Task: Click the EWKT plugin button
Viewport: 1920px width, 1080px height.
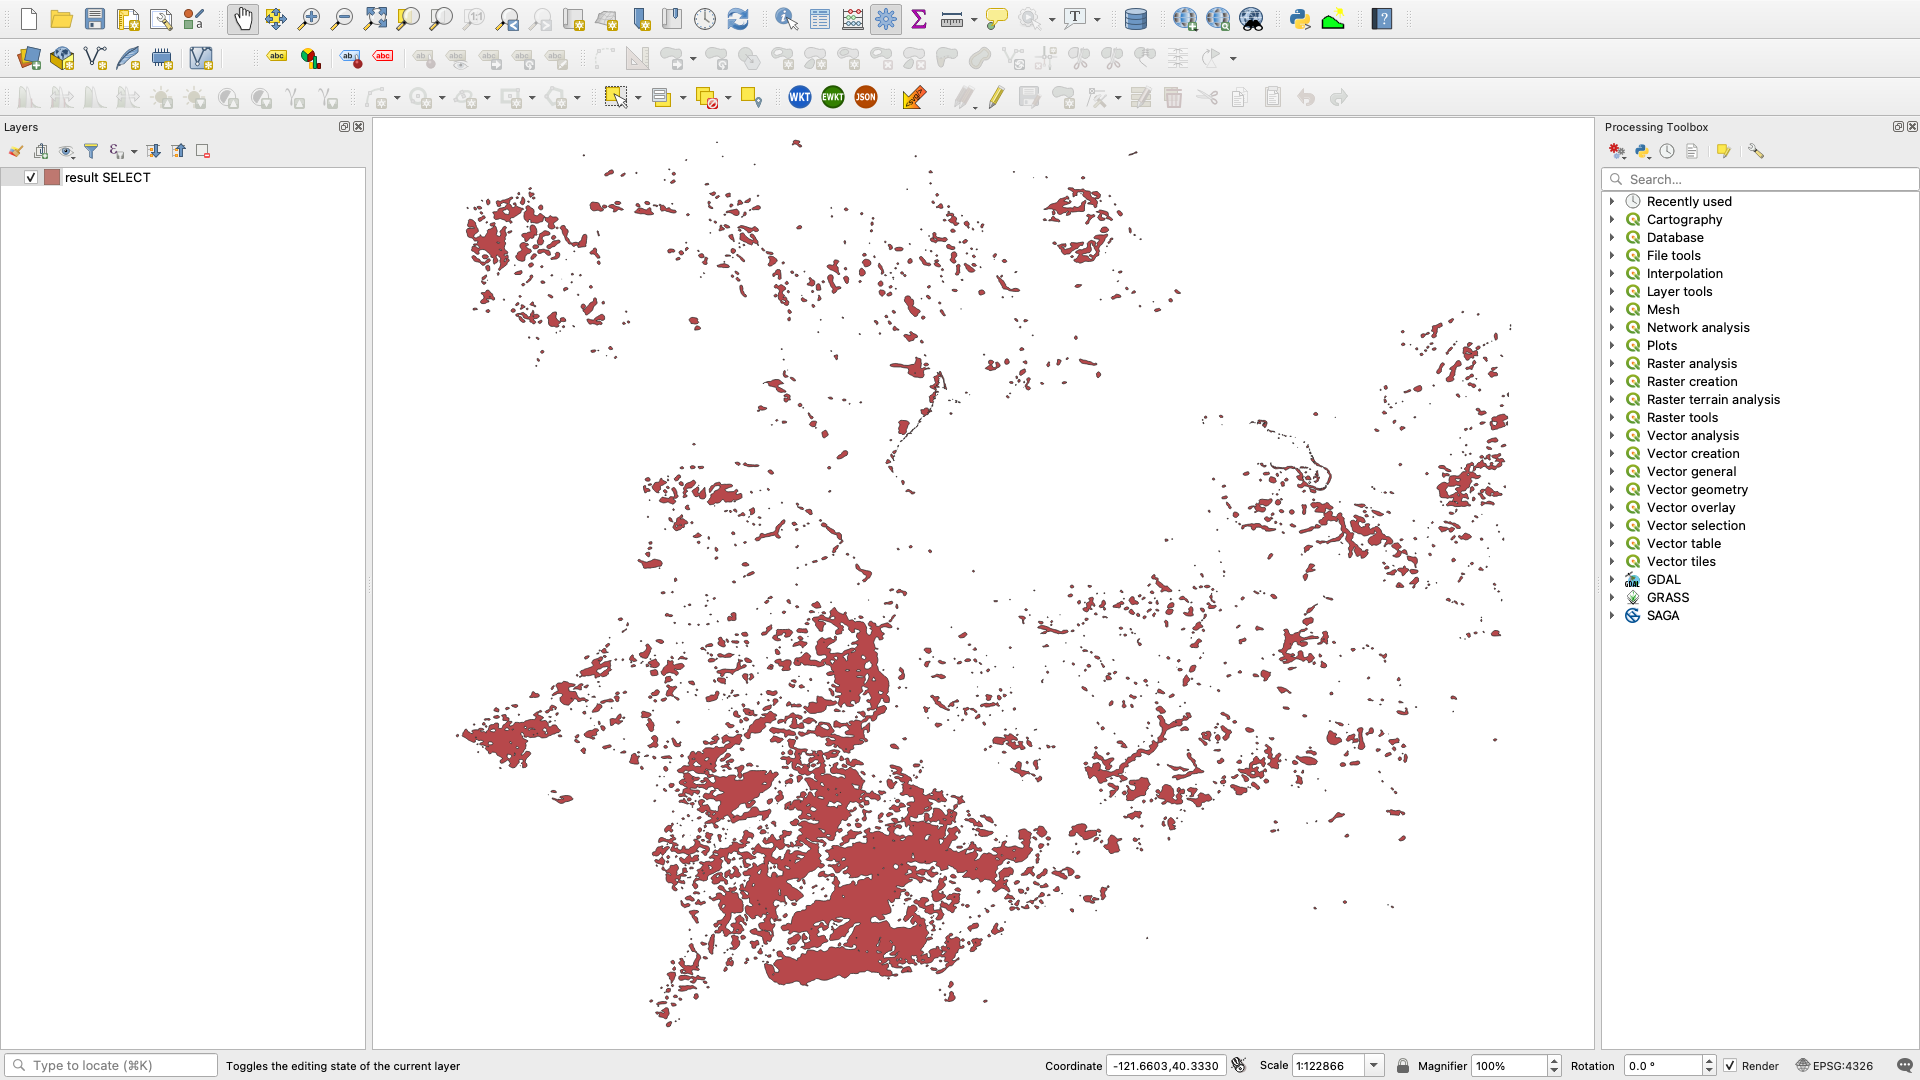Action: [x=833, y=97]
